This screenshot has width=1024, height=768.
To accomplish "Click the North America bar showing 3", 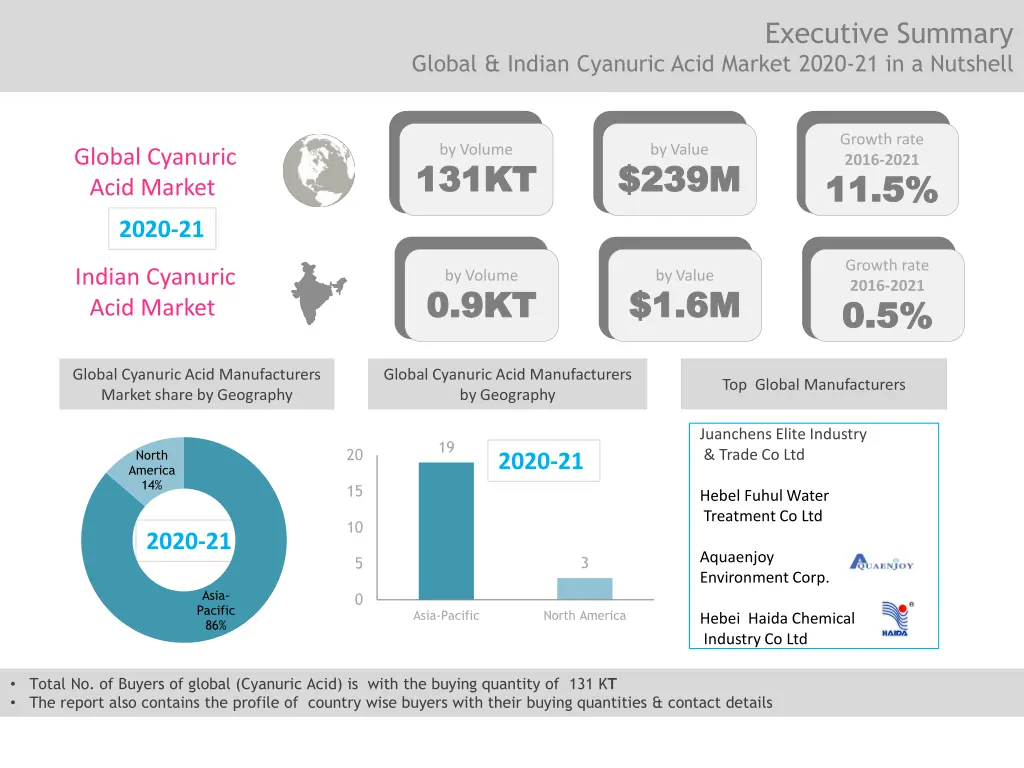I will click(x=584, y=588).
